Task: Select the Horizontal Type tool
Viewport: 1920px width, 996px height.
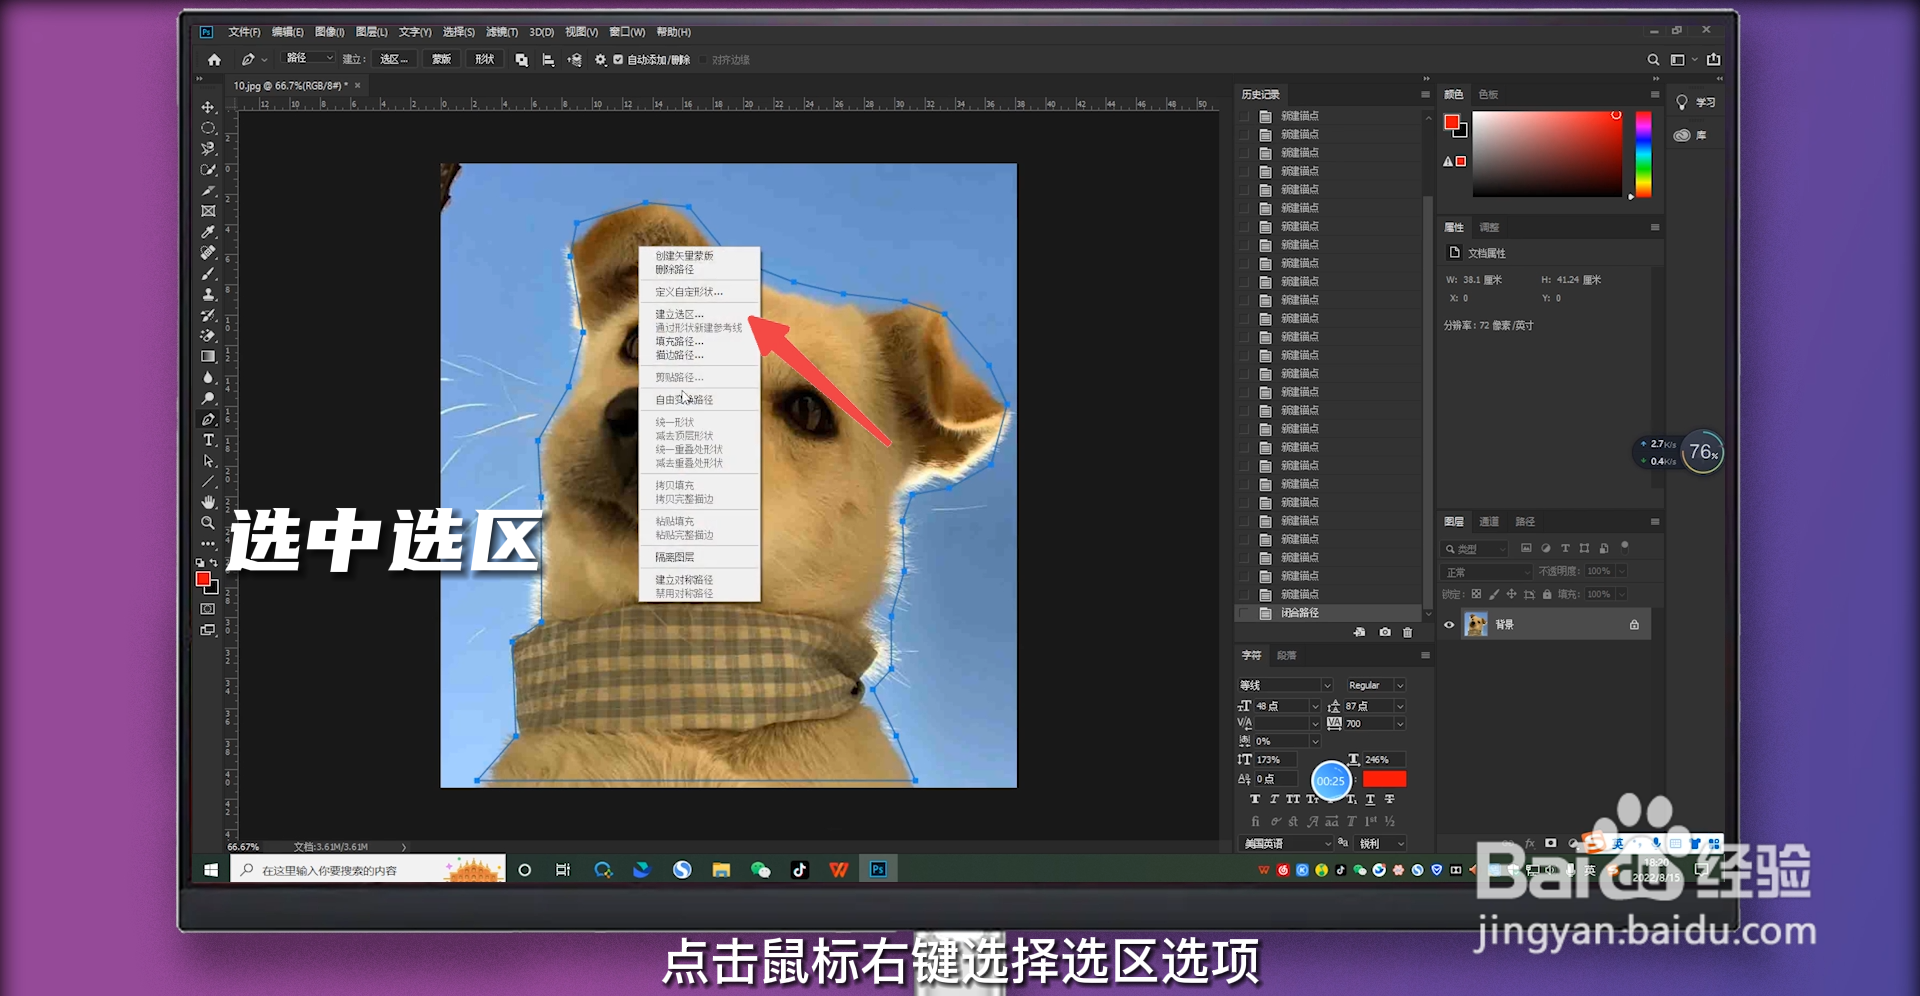Action: (208, 440)
